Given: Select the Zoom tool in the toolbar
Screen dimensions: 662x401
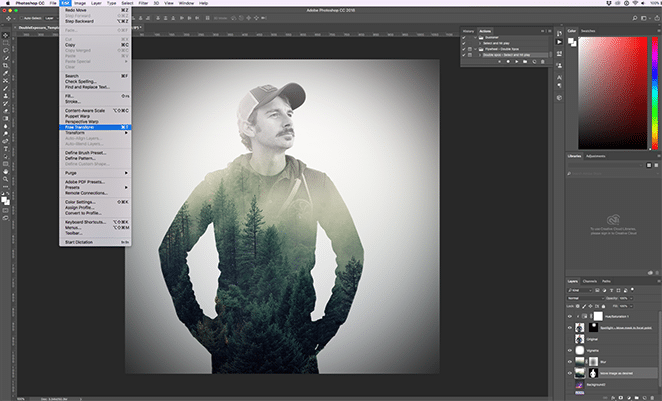Looking at the screenshot, I should pyautogui.click(x=5, y=179).
